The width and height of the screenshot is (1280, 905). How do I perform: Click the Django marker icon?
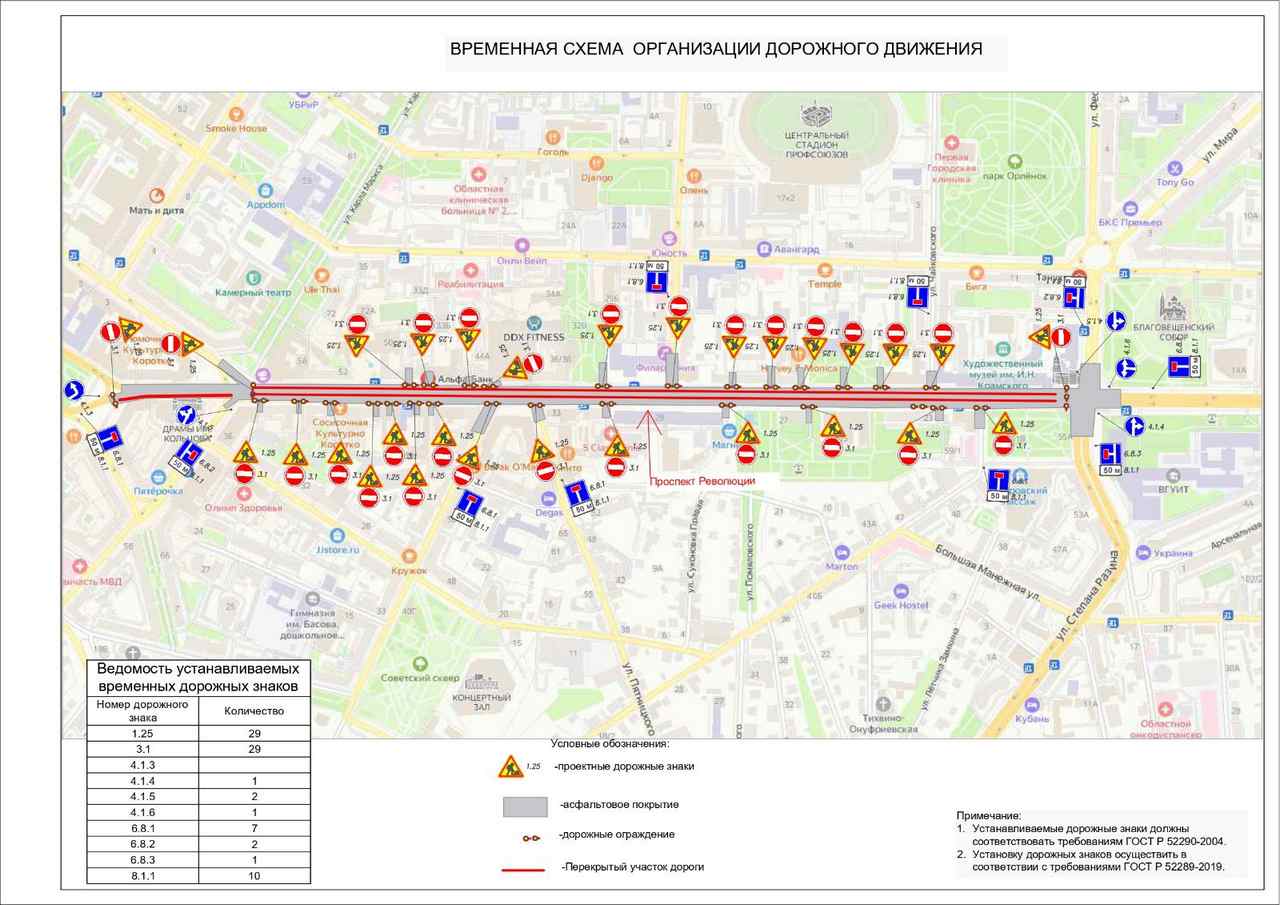coord(596,162)
